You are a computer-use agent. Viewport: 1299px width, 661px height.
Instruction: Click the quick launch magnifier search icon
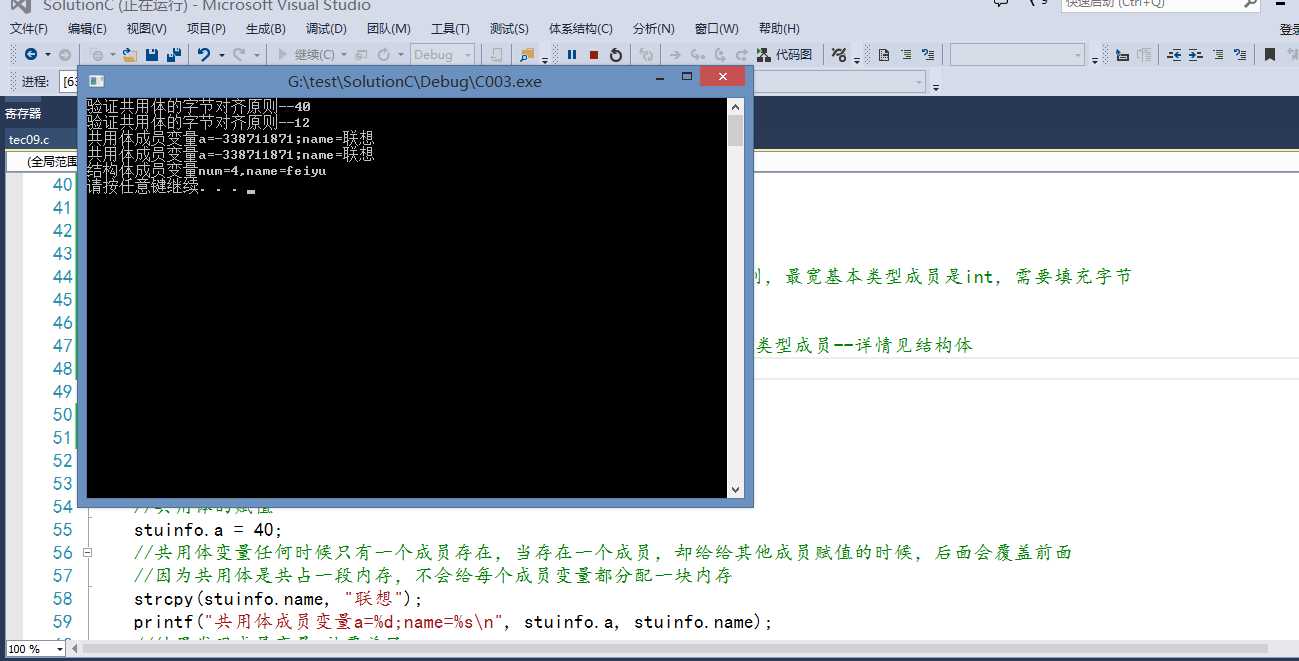pos(1250,4)
